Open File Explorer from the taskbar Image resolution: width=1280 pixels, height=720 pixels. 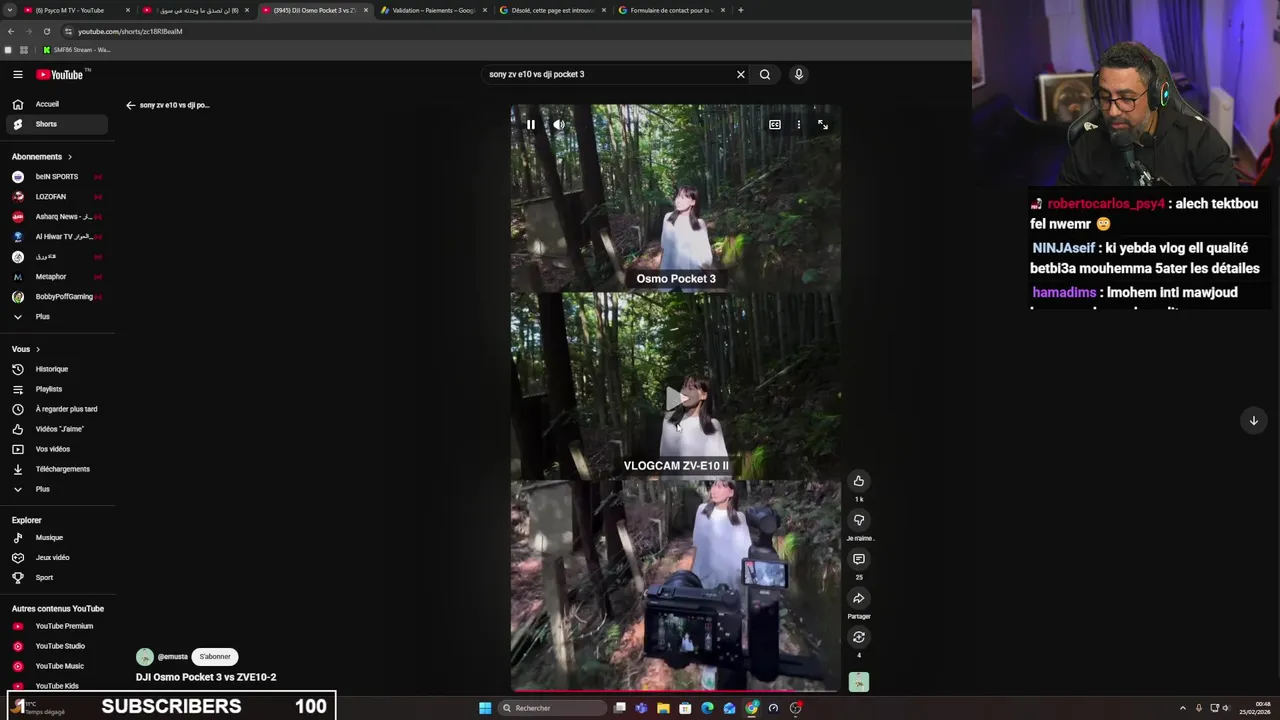coord(663,708)
